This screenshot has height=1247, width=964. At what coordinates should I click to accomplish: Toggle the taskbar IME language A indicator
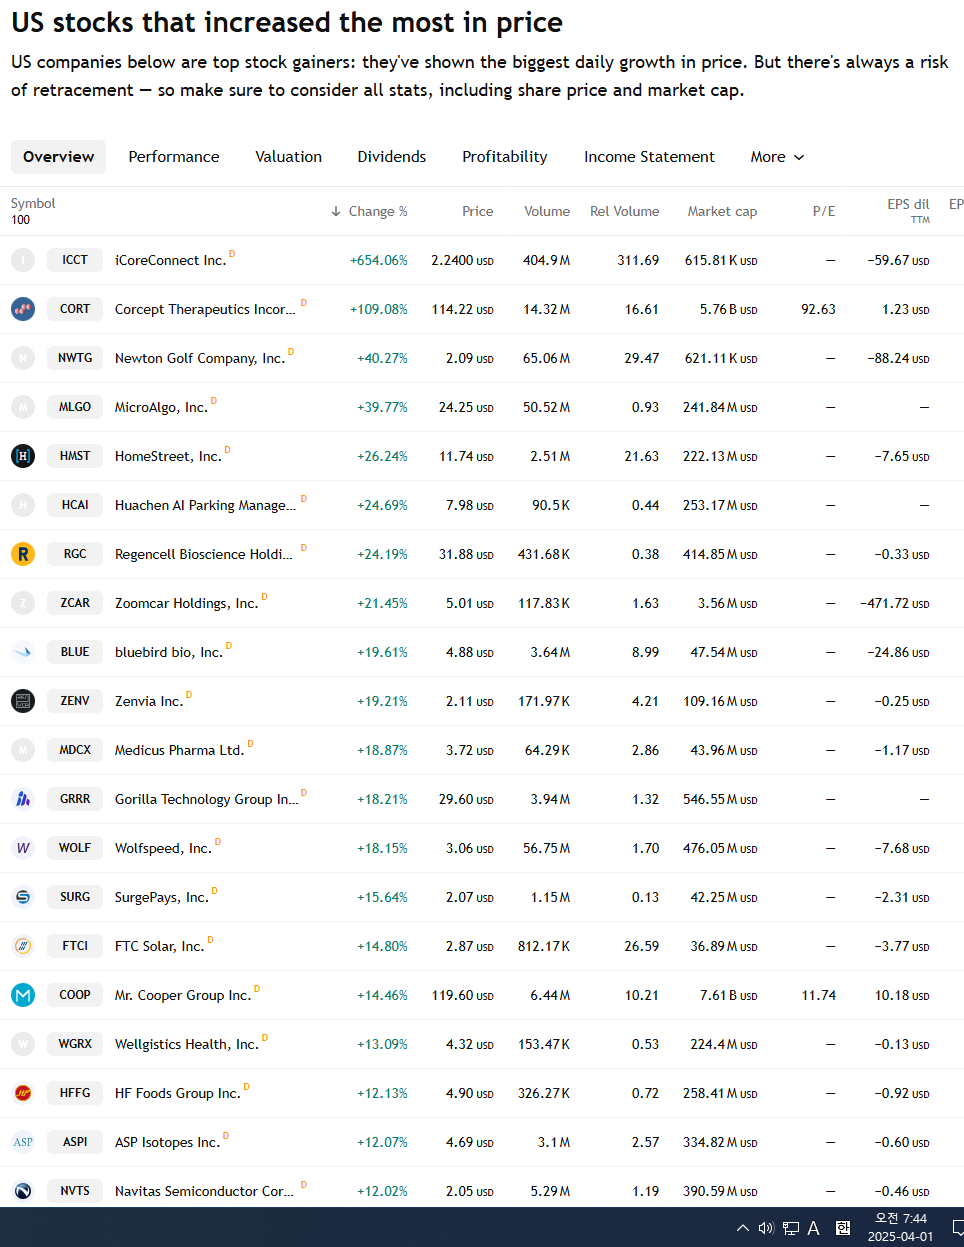(814, 1228)
